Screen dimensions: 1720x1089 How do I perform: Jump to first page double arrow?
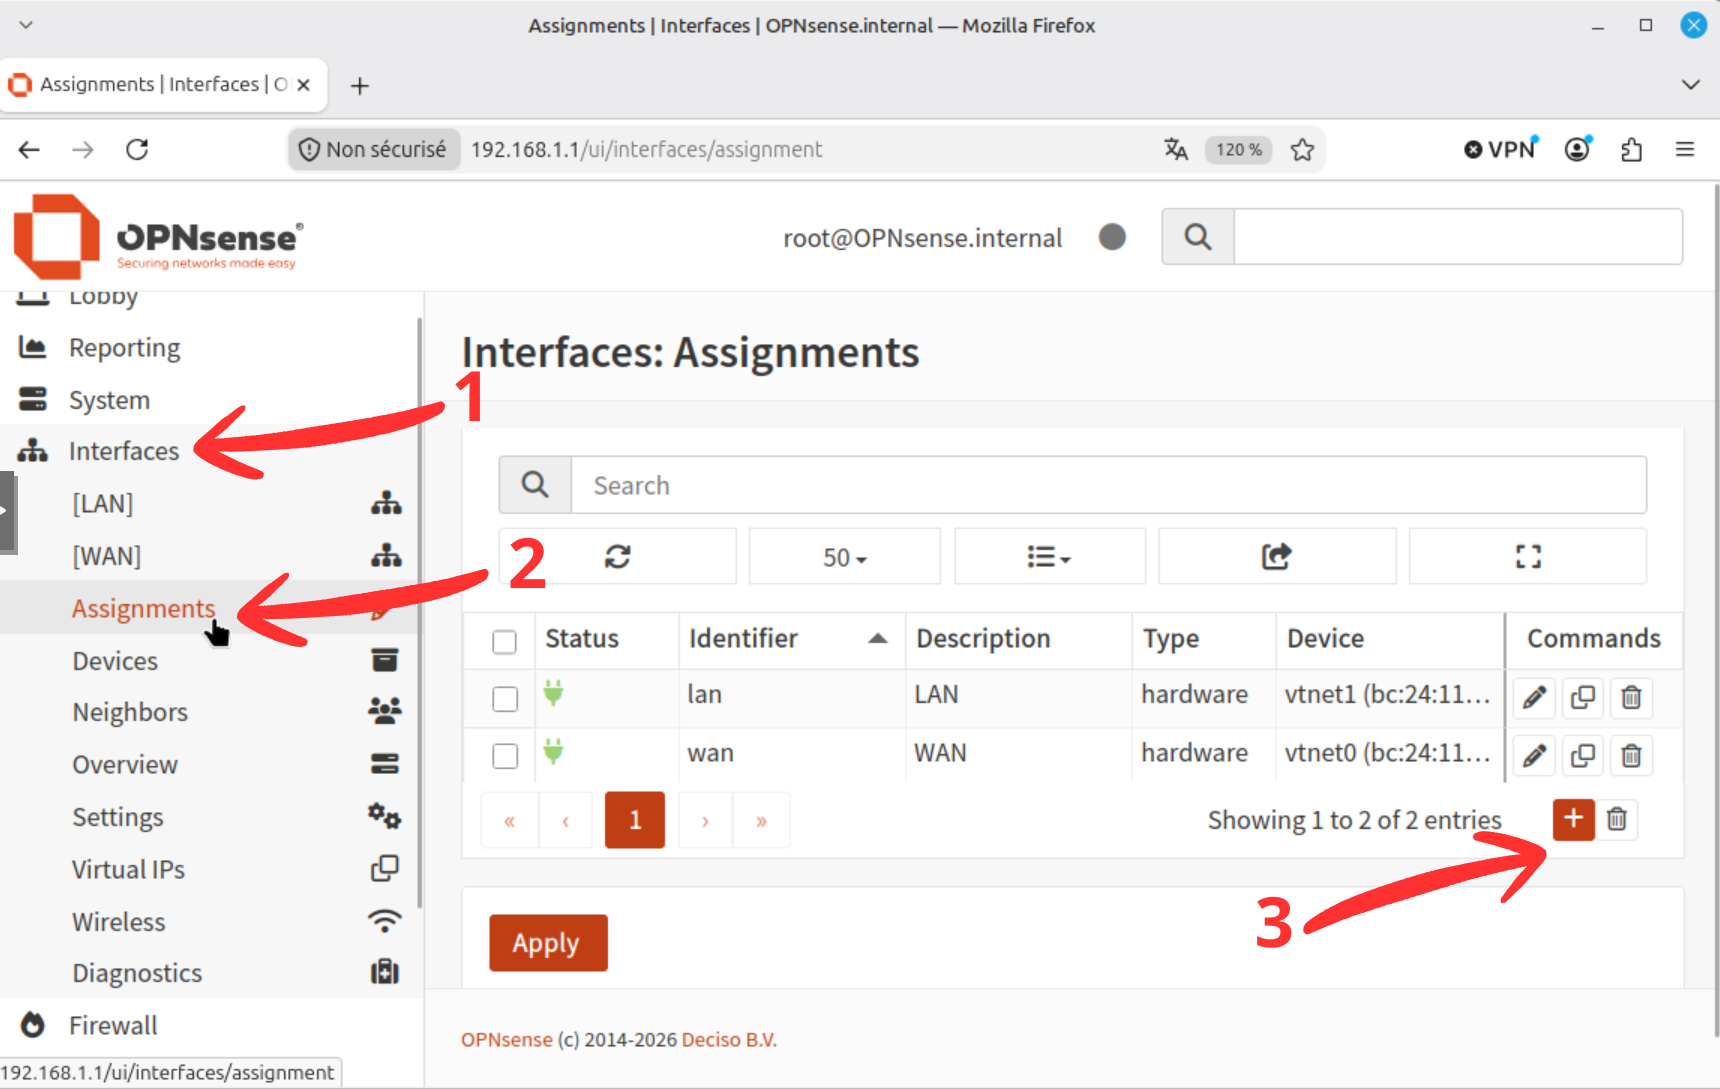click(509, 820)
